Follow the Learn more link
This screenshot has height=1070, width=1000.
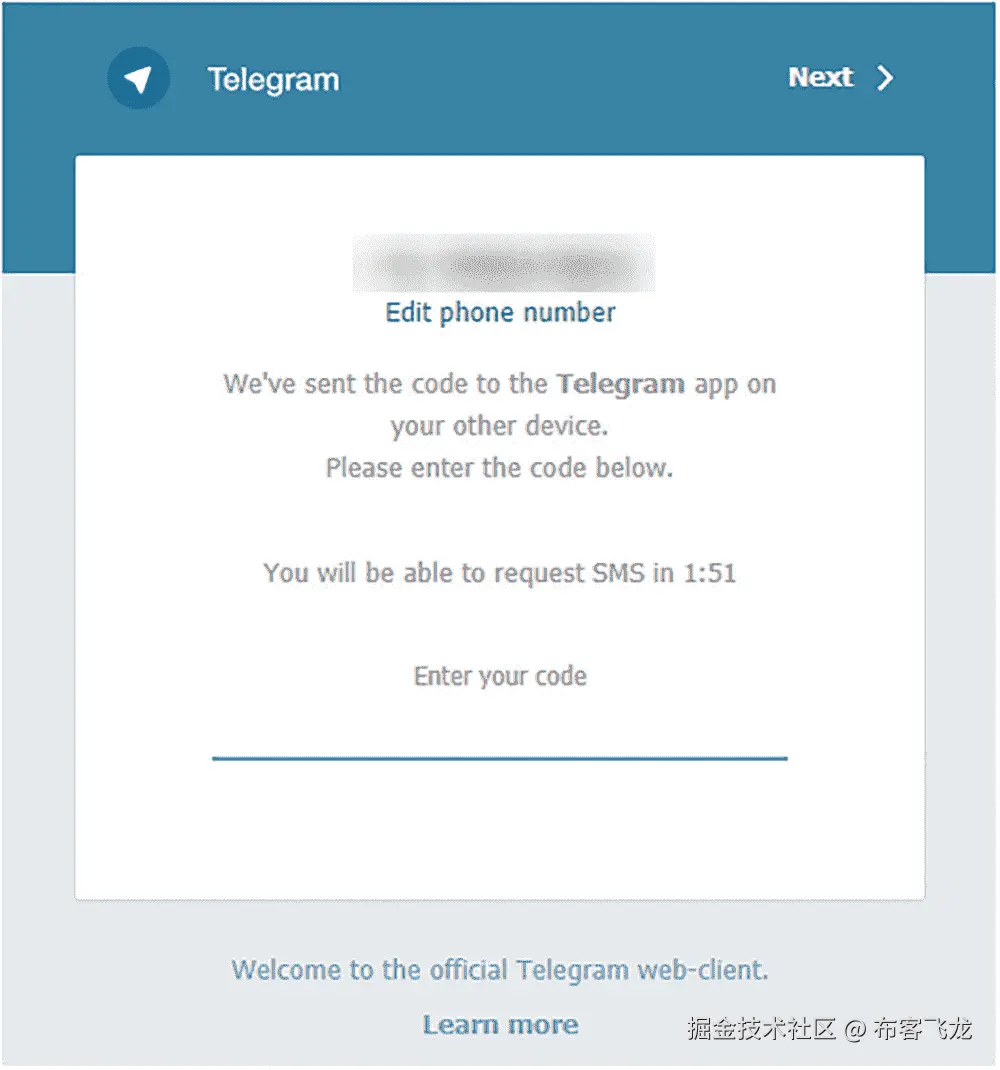(x=500, y=1024)
